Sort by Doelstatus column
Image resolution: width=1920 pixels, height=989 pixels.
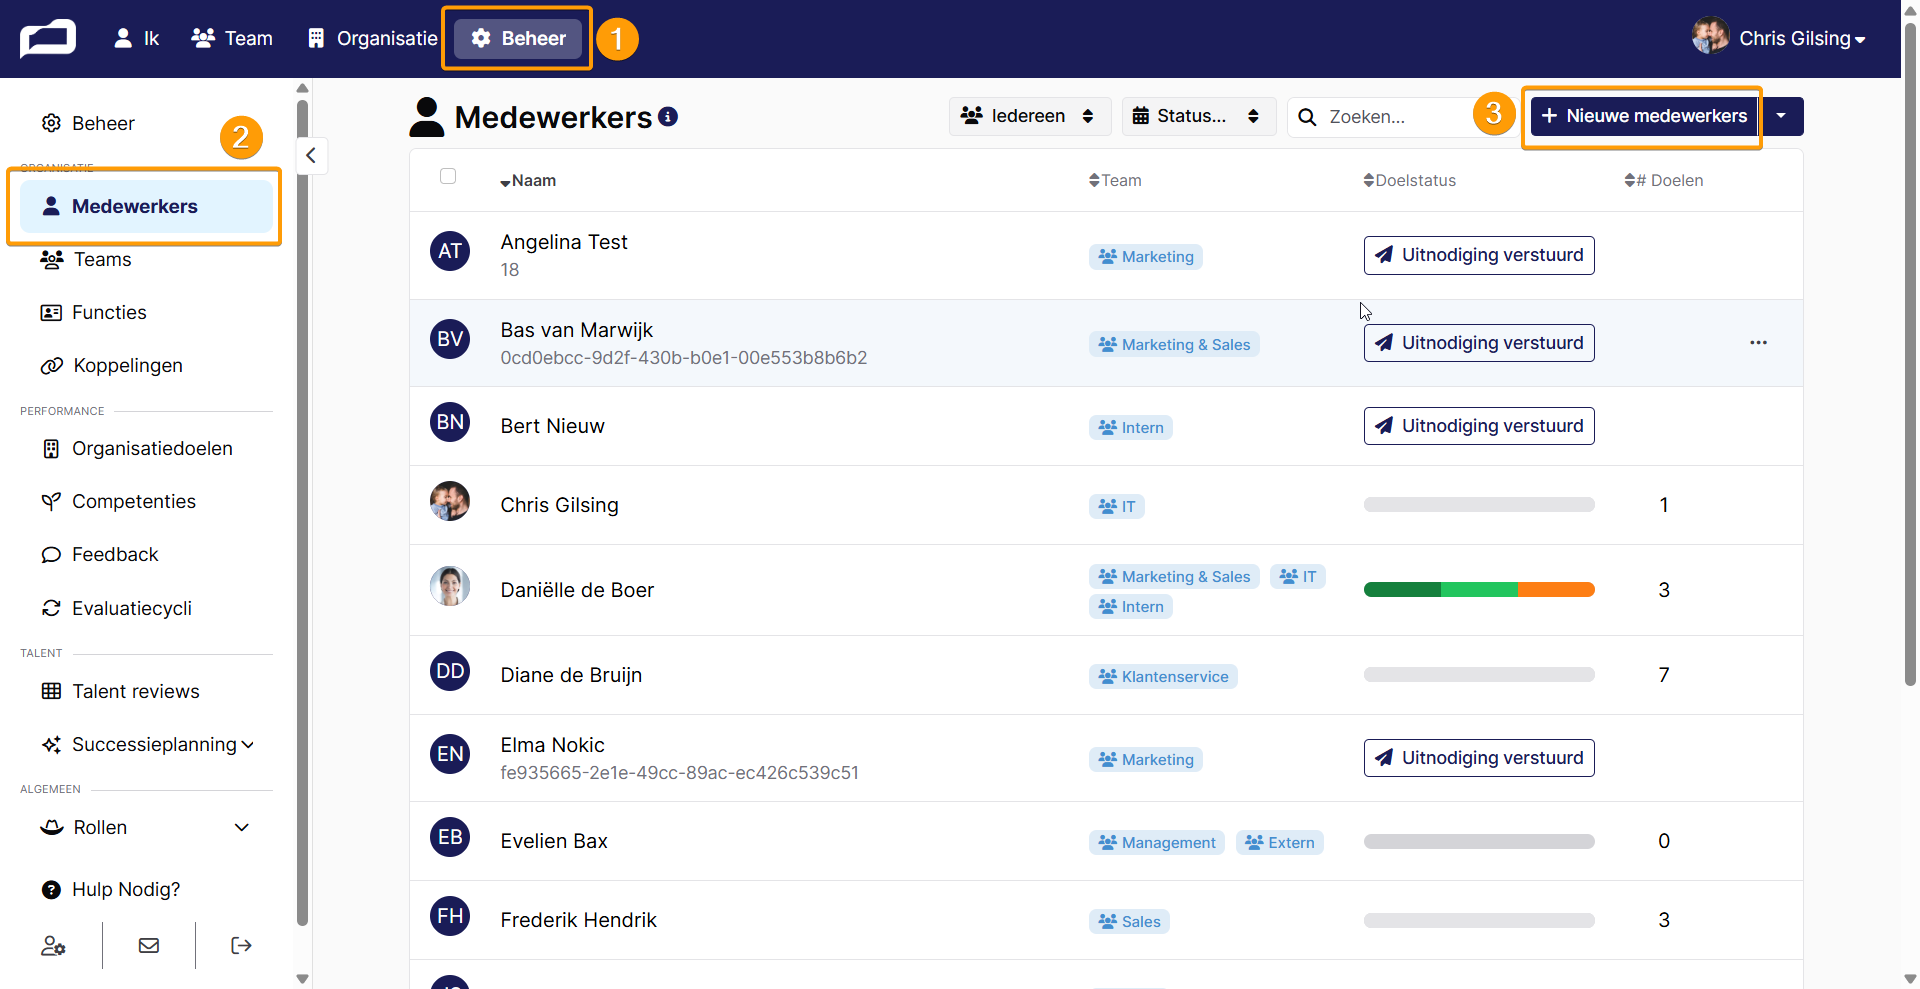(1409, 181)
